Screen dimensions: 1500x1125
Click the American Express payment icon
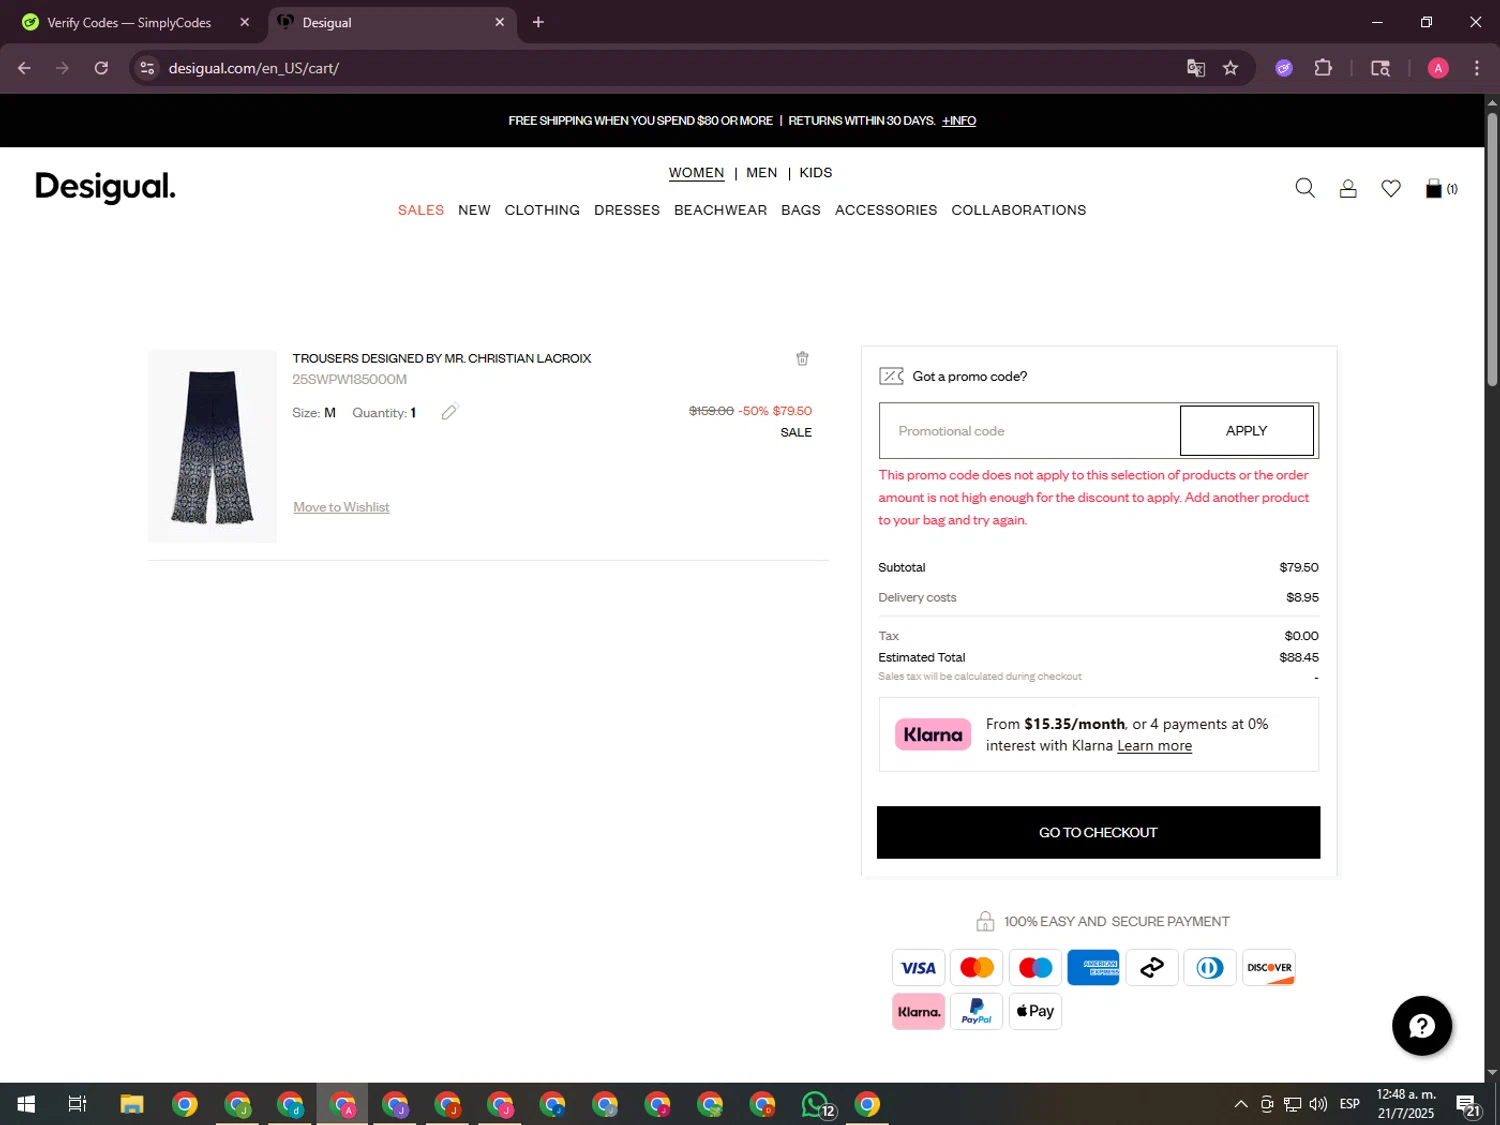[x=1093, y=967]
